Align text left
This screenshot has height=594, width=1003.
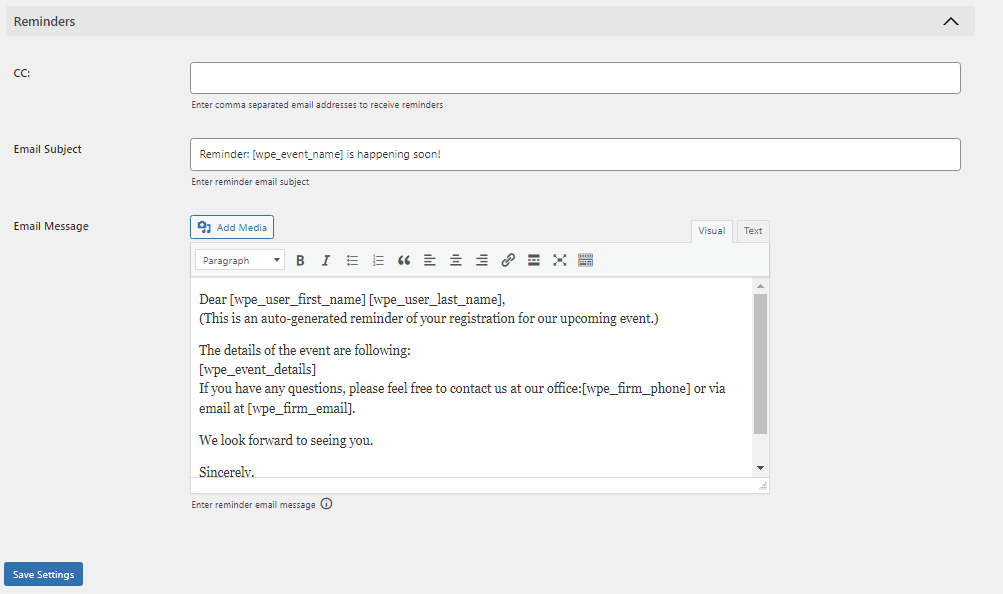tap(430, 260)
